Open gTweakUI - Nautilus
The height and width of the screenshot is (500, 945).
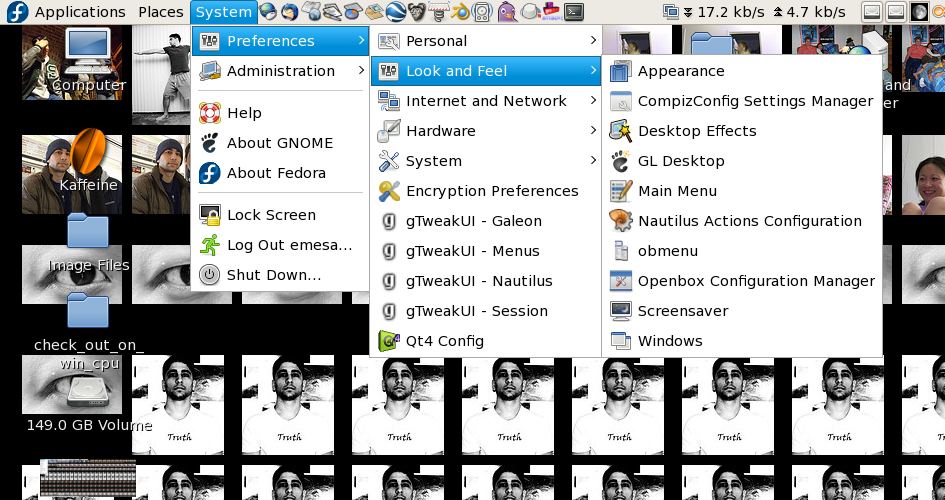click(486, 281)
